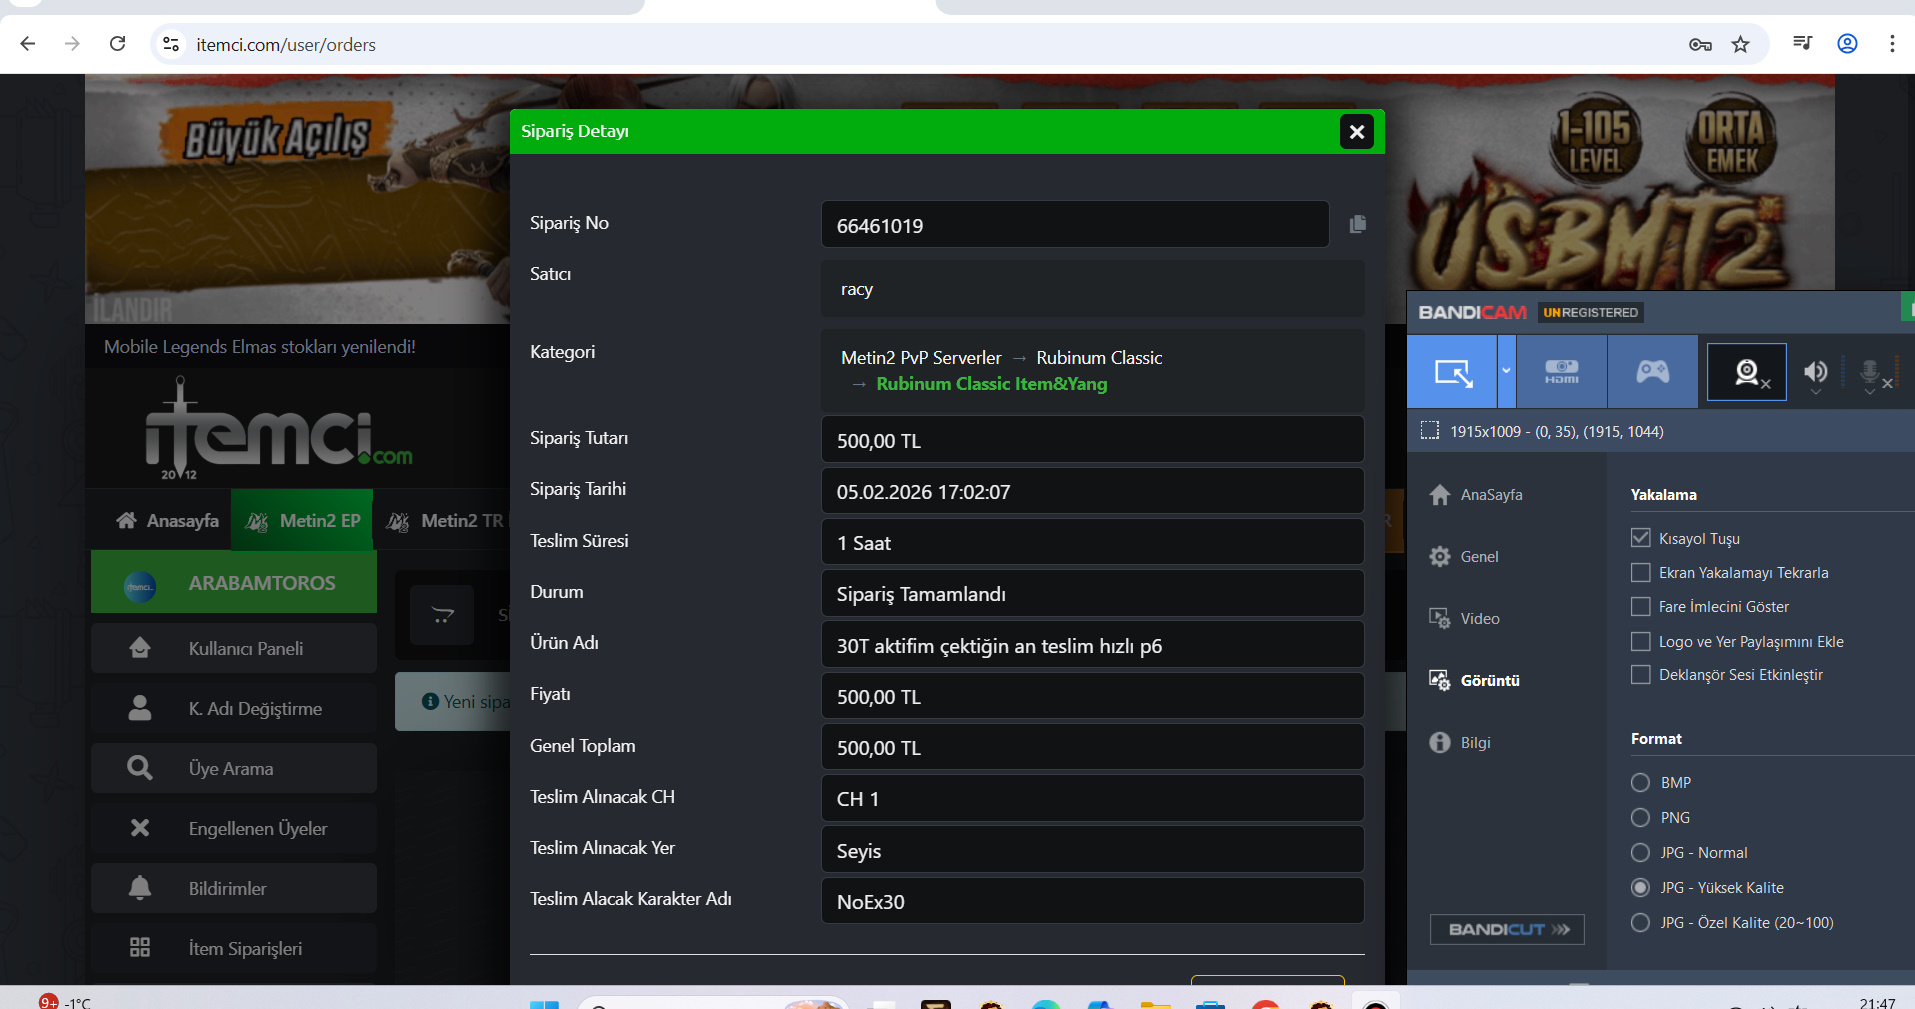The image size is (1915, 1009).
Task: Go to Anasayfa in site navigation
Action: tap(167, 520)
